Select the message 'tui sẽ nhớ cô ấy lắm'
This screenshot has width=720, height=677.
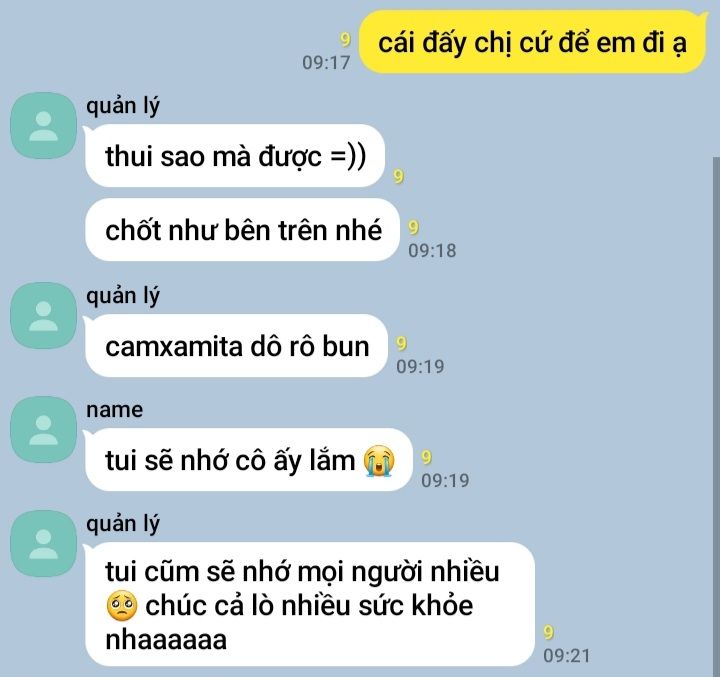248,460
